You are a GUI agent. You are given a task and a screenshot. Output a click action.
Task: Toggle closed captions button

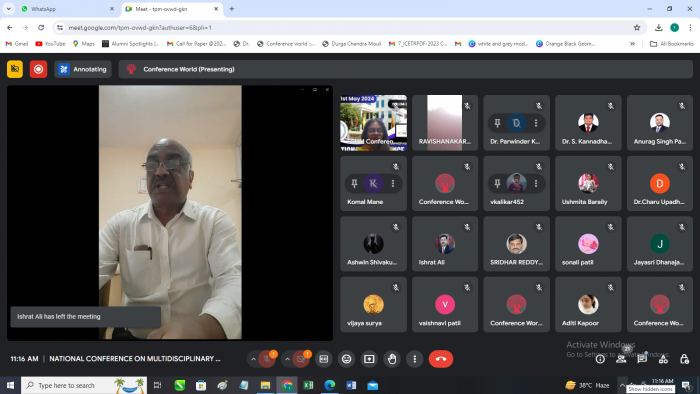coord(324,359)
